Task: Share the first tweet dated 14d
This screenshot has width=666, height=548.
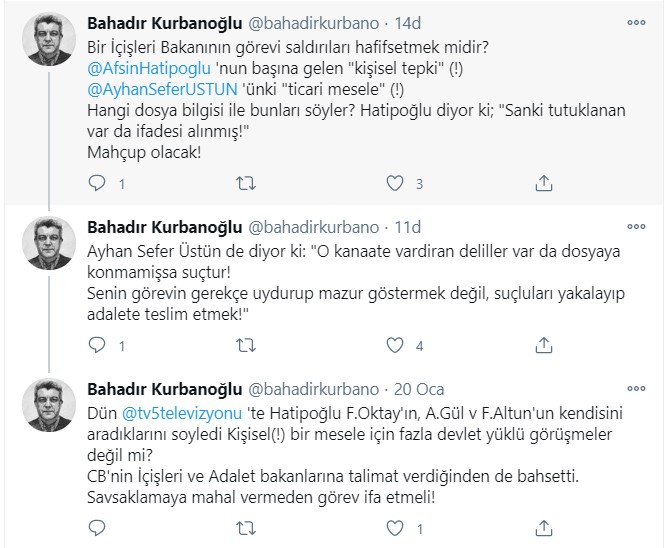Action: [544, 184]
